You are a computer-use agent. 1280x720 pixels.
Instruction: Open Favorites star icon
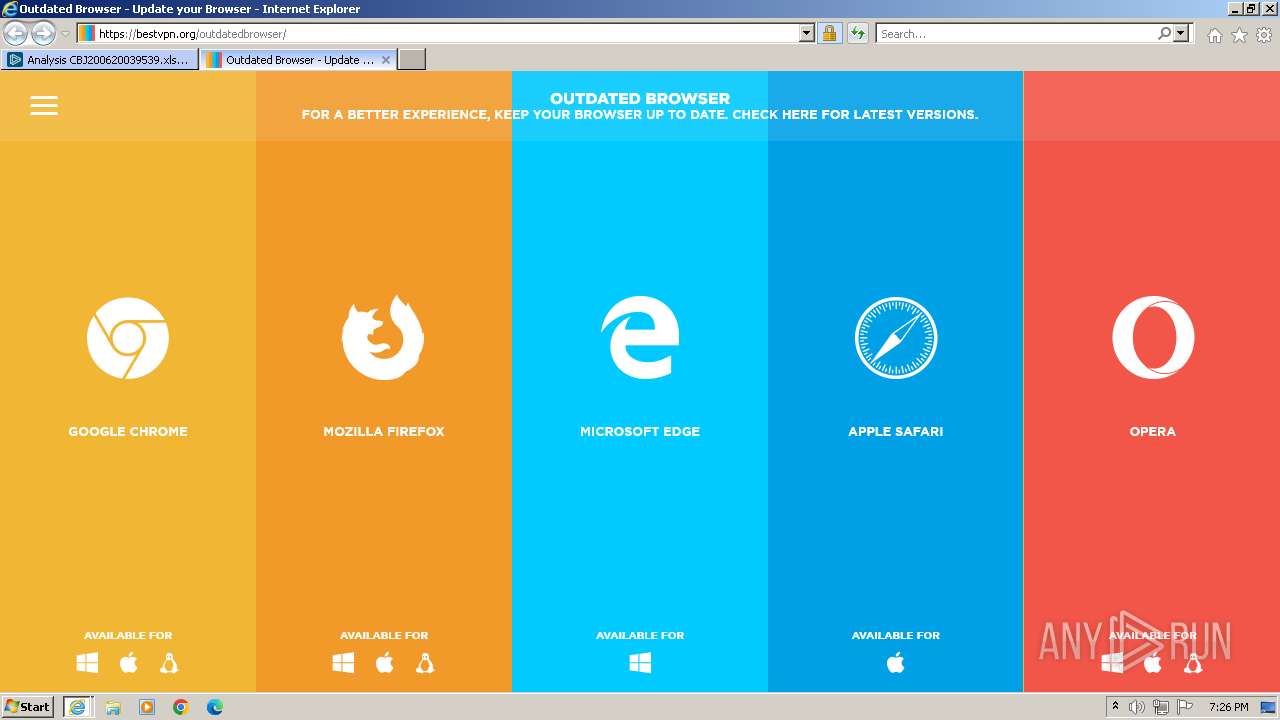pyautogui.click(x=1239, y=35)
